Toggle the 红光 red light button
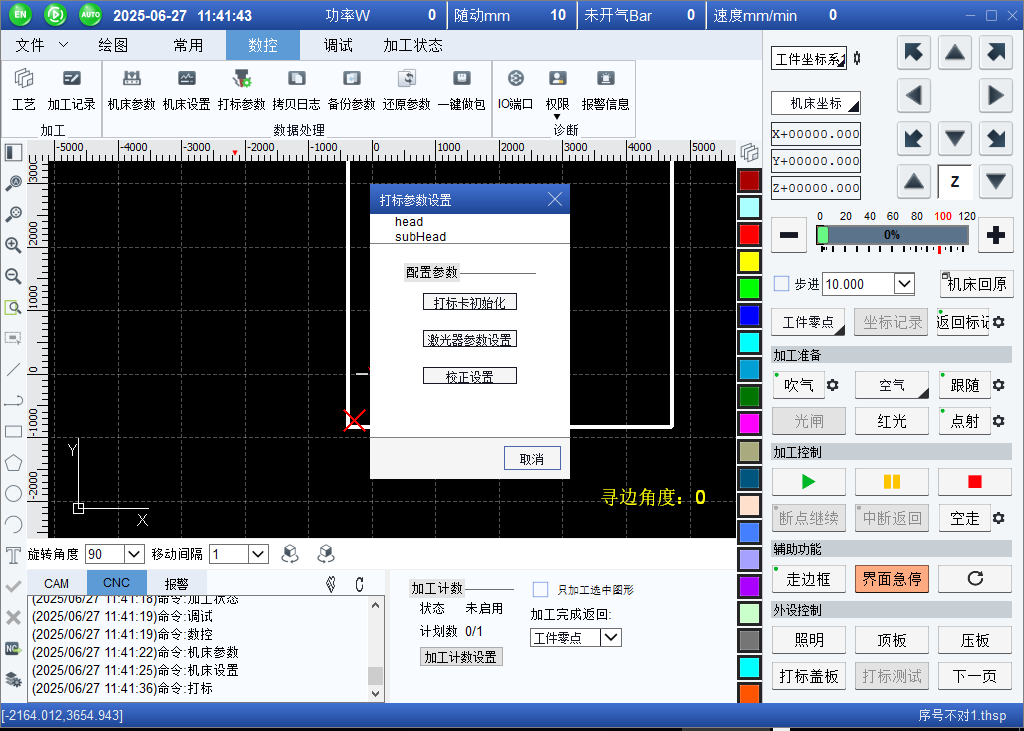Image resolution: width=1024 pixels, height=731 pixels. pos(891,421)
